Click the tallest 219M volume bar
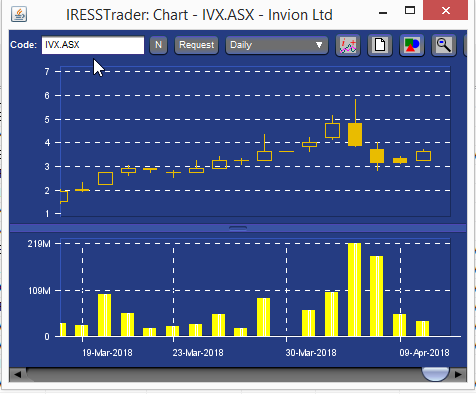Viewport: 476px width, 394px height. pyautogui.click(x=354, y=289)
